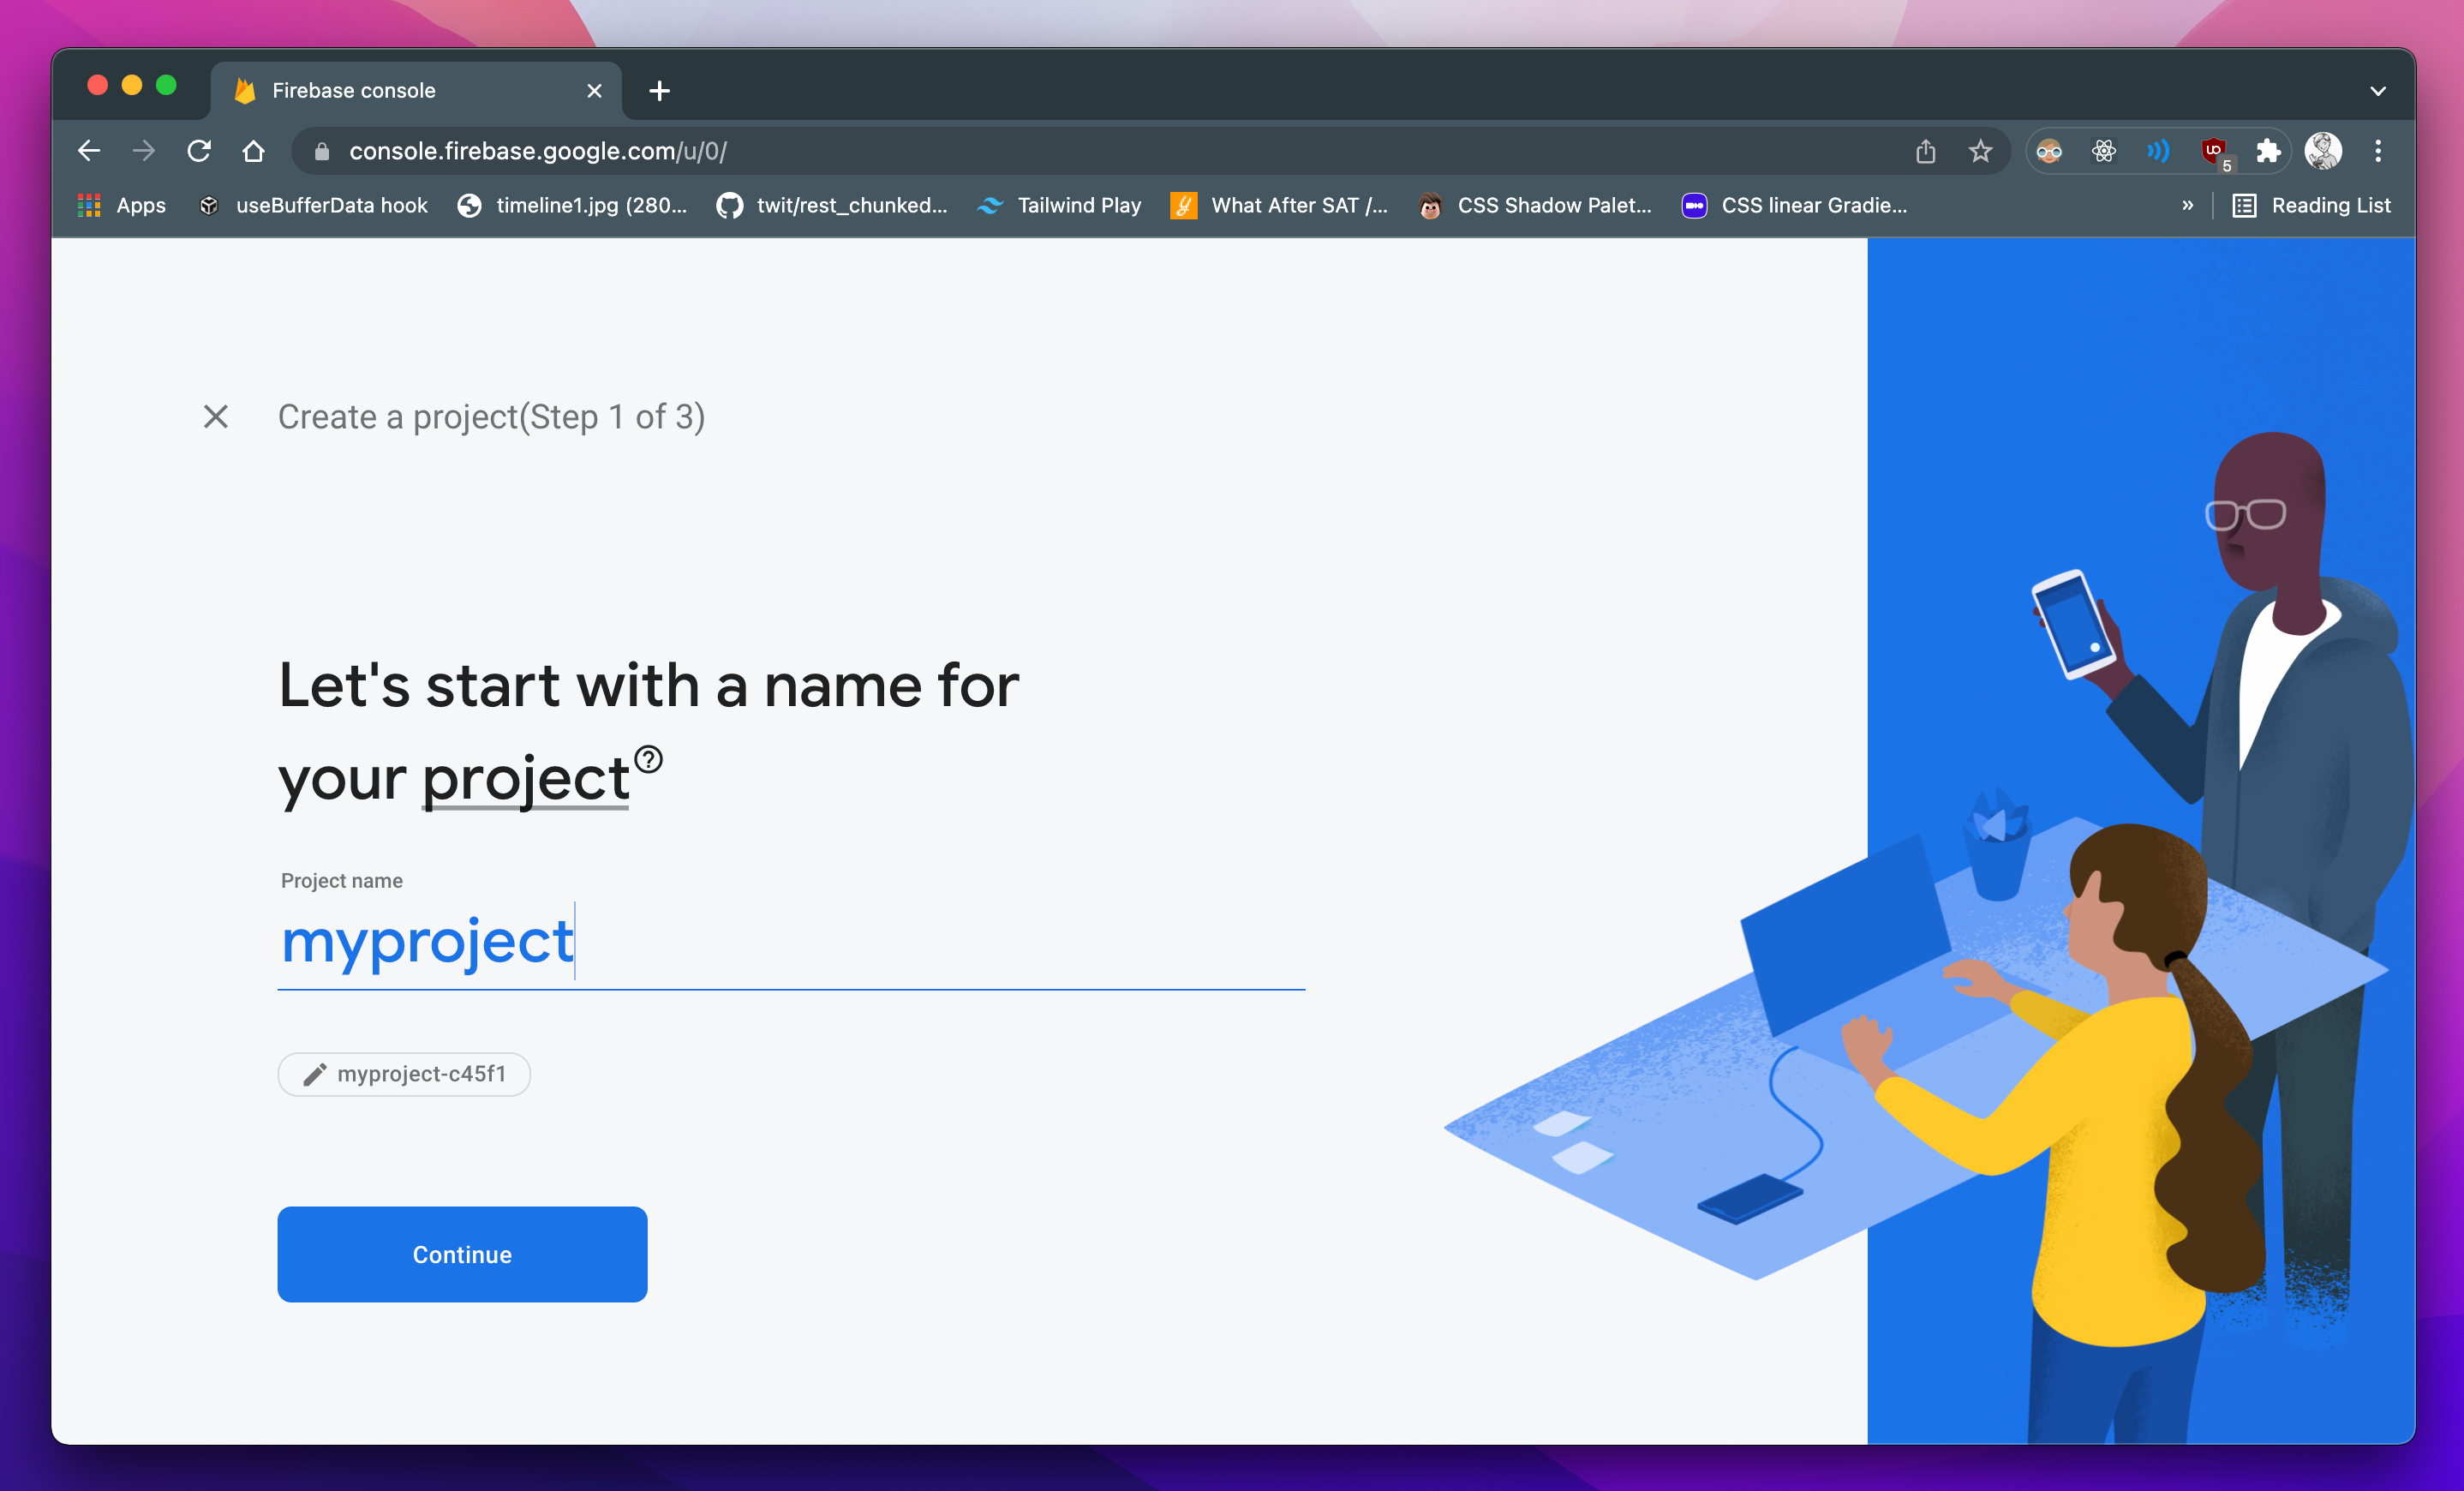Expand hidden bookmarks chevron

(2187, 205)
